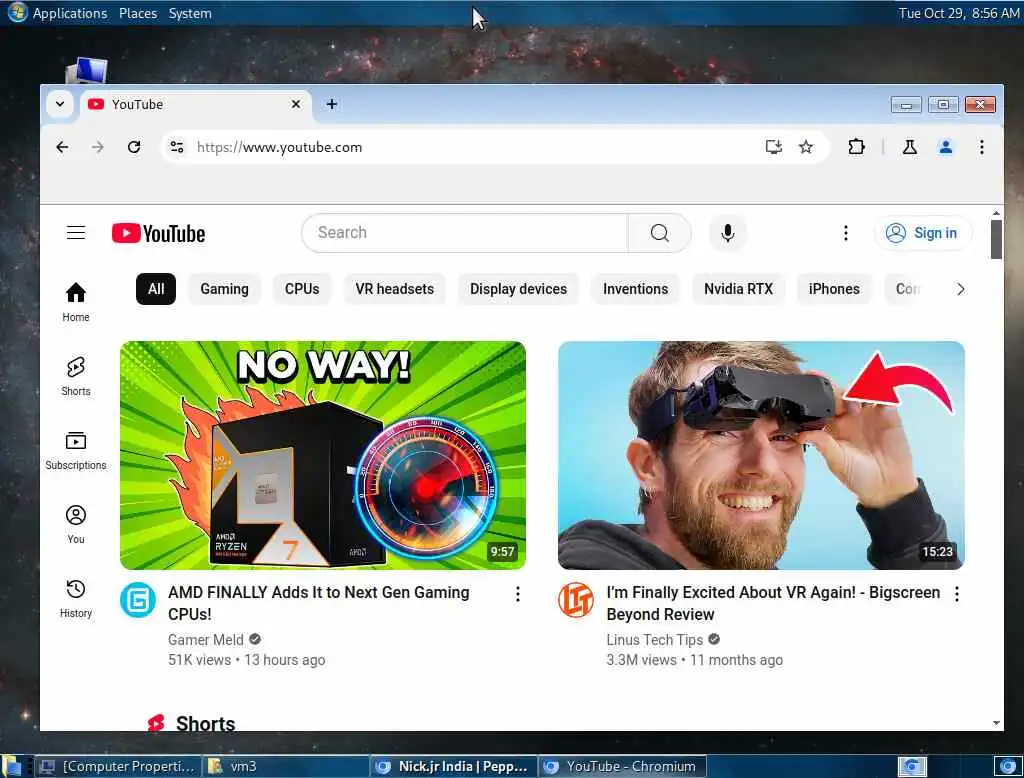Image resolution: width=1024 pixels, height=778 pixels.
Task: Open options menu for Bigscreen Beyond video
Action: pyautogui.click(x=956, y=594)
